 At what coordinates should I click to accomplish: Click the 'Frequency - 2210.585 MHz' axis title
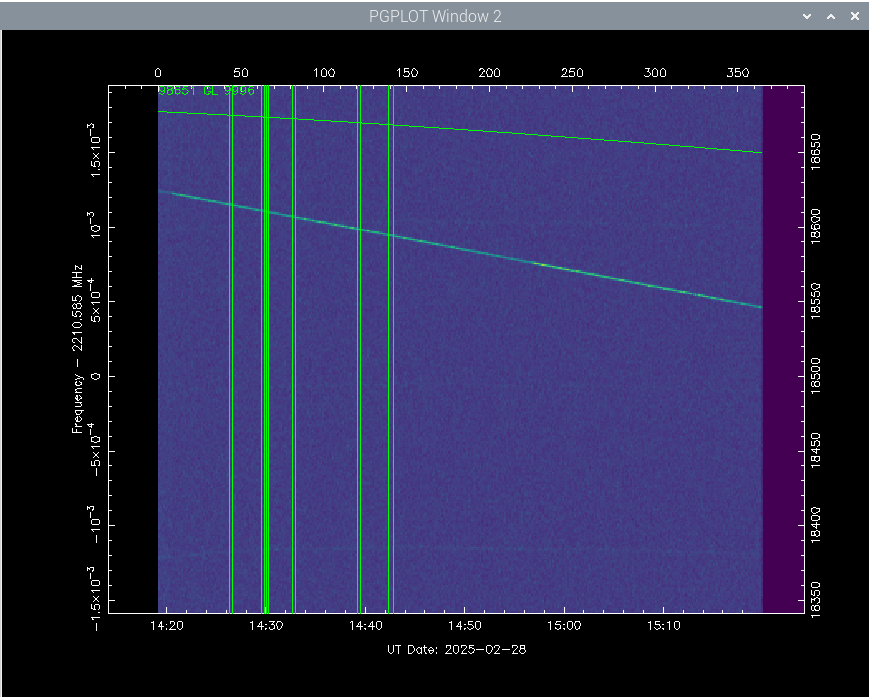(x=78, y=349)
